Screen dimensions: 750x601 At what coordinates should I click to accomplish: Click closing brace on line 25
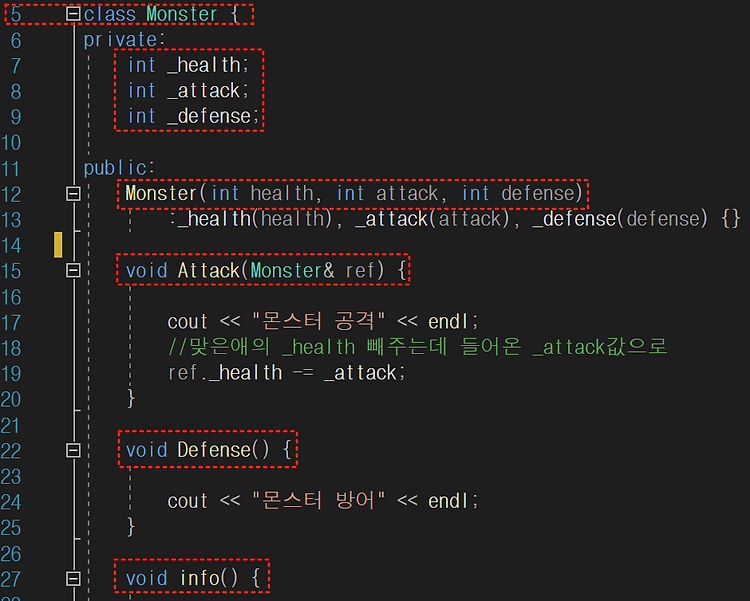click(131, 527)
